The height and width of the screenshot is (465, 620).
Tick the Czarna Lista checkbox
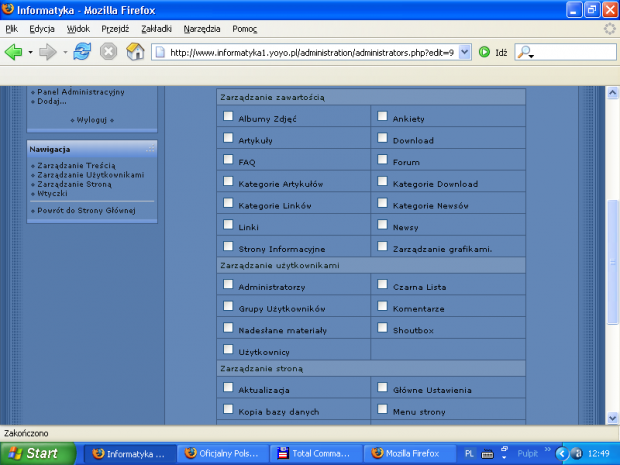pos(382,284)
